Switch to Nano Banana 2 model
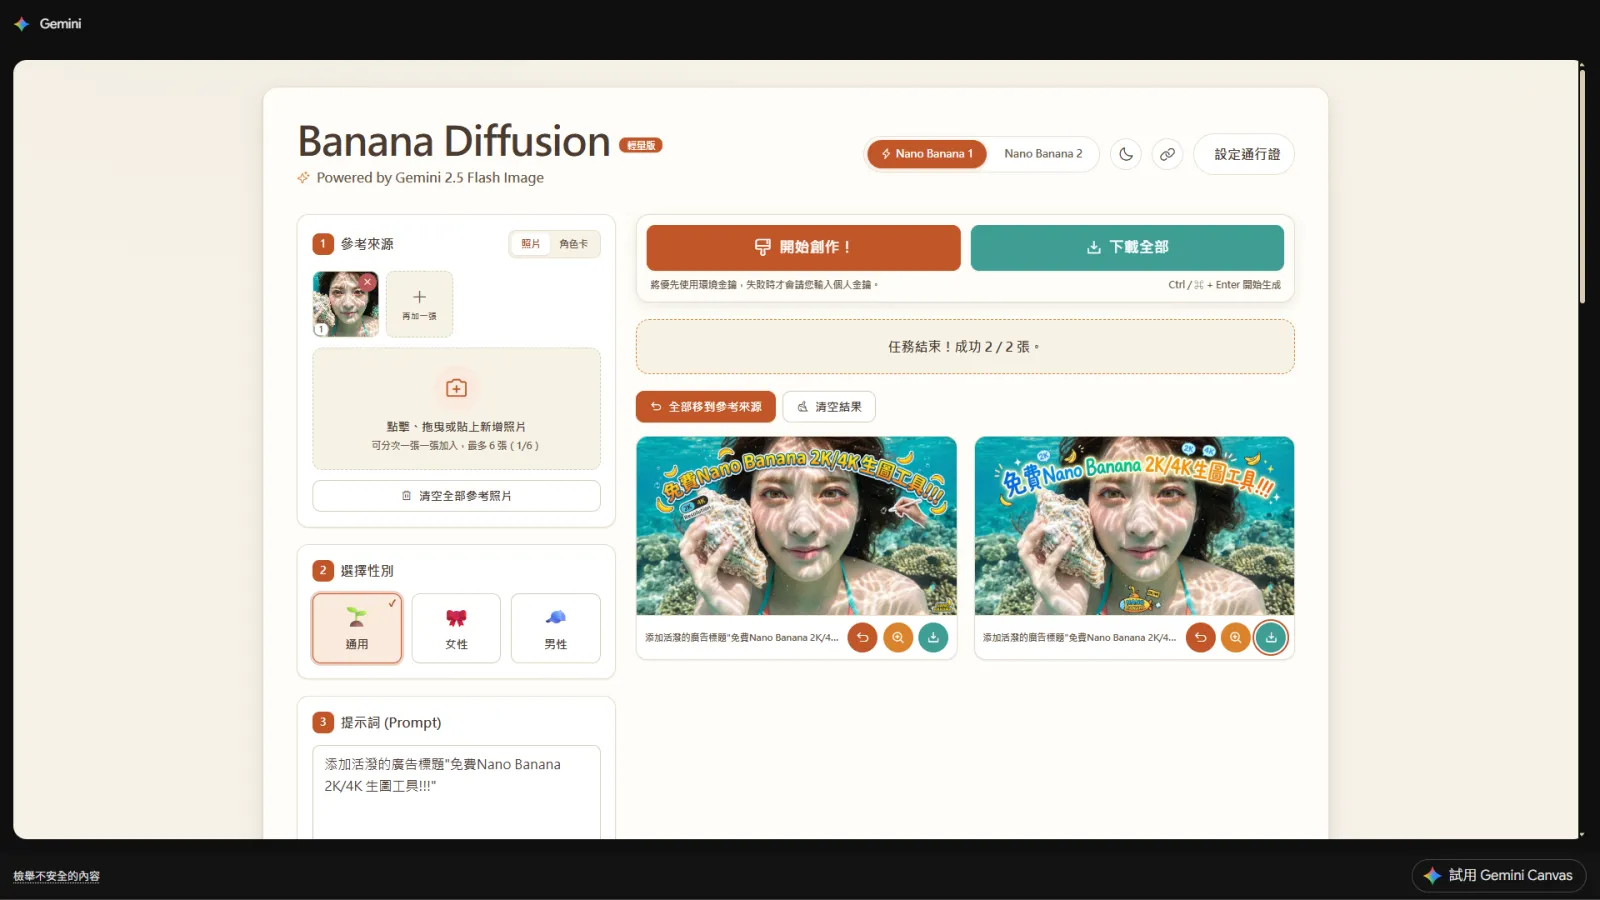 coord(1043,154)
